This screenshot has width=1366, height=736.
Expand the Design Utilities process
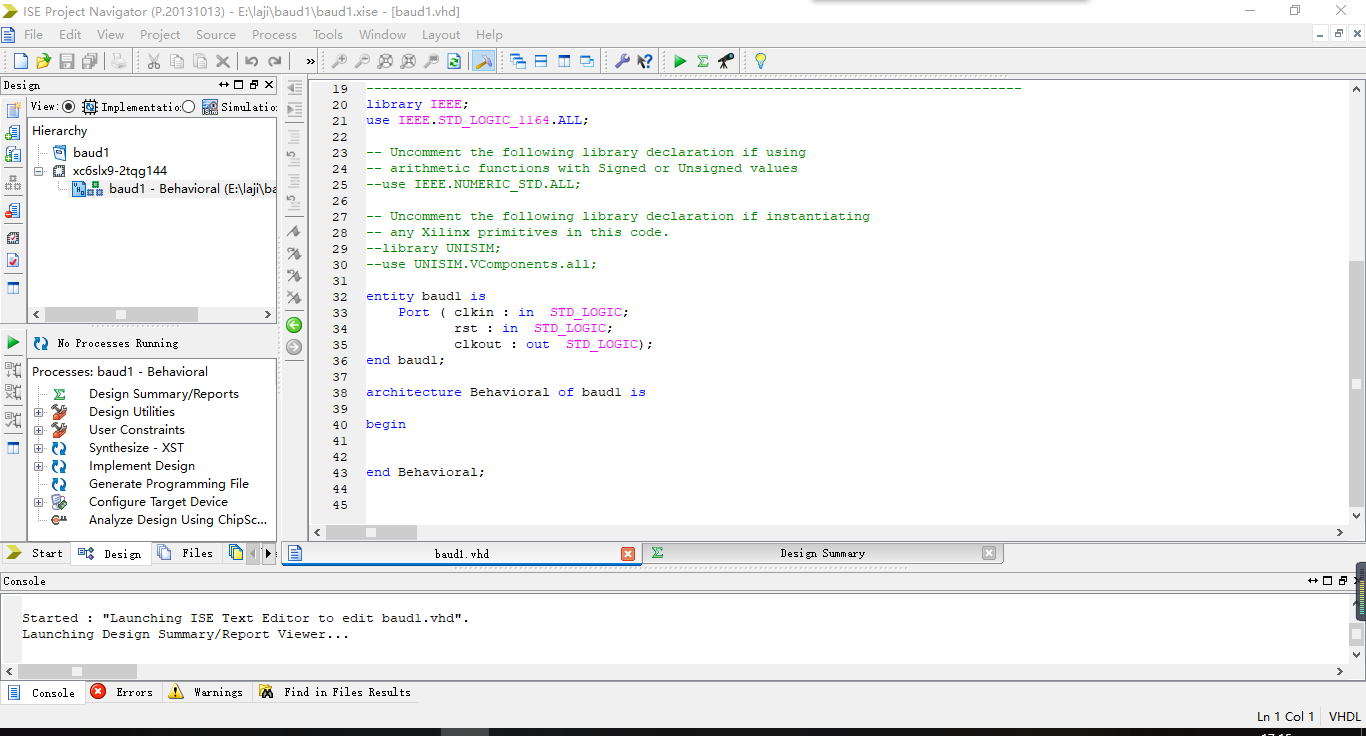pos(38,411)
